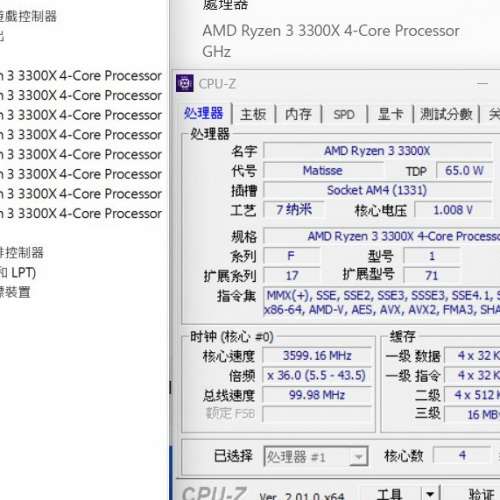The width and height of the screenshot is (500, 500).
Task: Click the 扩展型号 value 71
Action: pyautogui.click(x=432, y=276)
